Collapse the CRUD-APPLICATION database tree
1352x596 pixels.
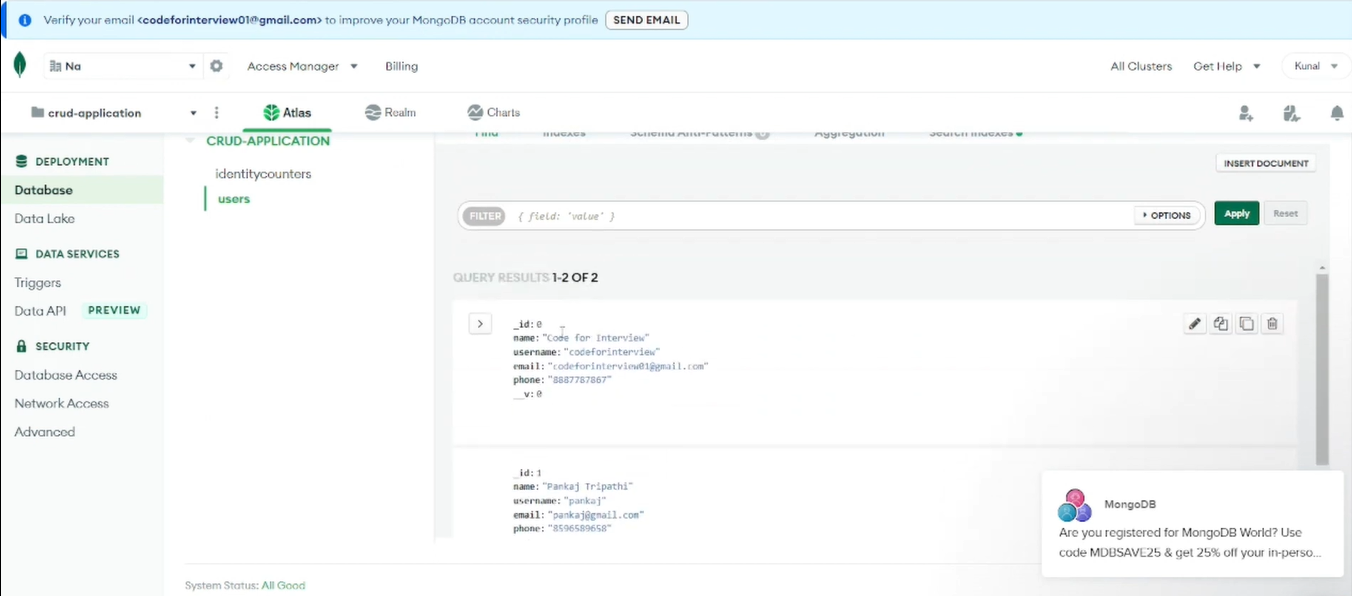tap(189, 141)
